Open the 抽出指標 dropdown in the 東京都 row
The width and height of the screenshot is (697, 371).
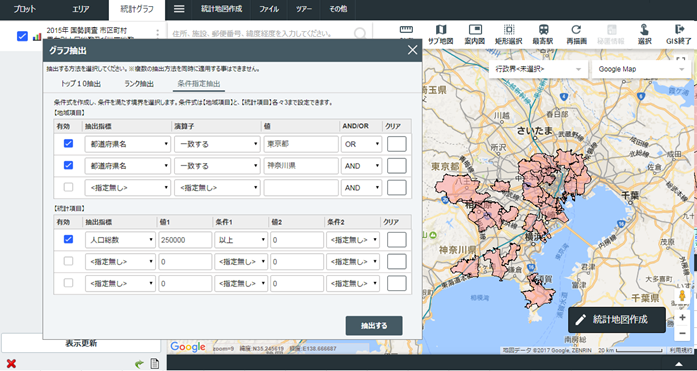click(128, 144)
